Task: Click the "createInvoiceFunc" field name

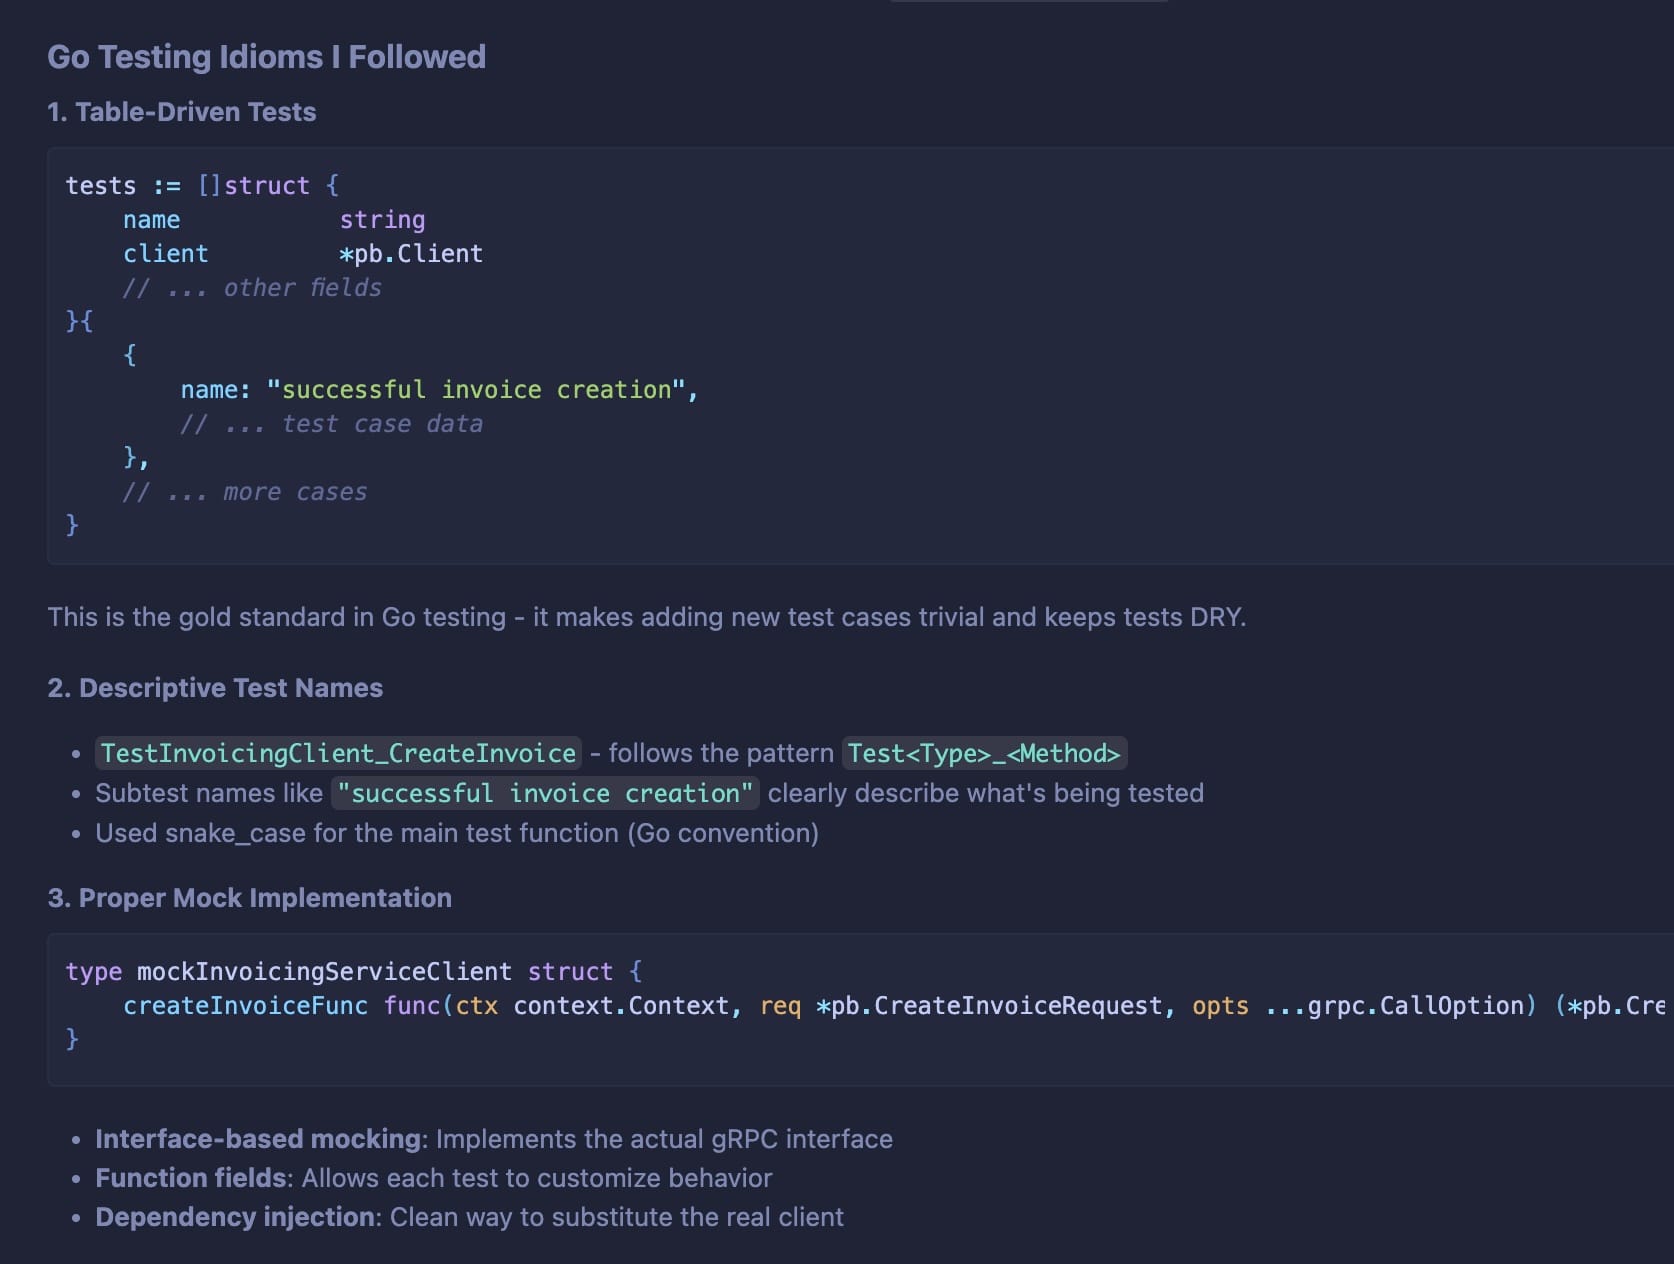Action: pos(245,1006)
